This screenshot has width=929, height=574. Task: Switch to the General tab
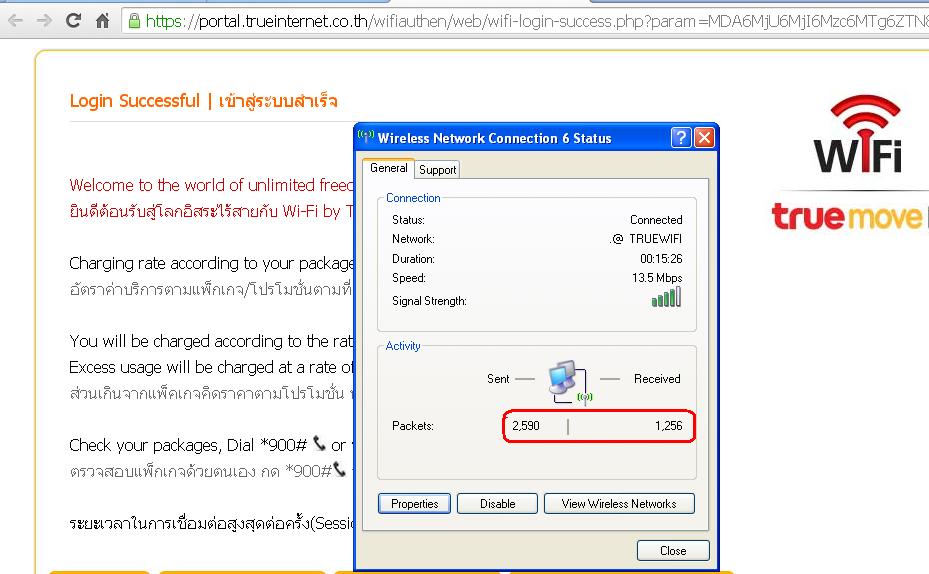pos(388,168)
